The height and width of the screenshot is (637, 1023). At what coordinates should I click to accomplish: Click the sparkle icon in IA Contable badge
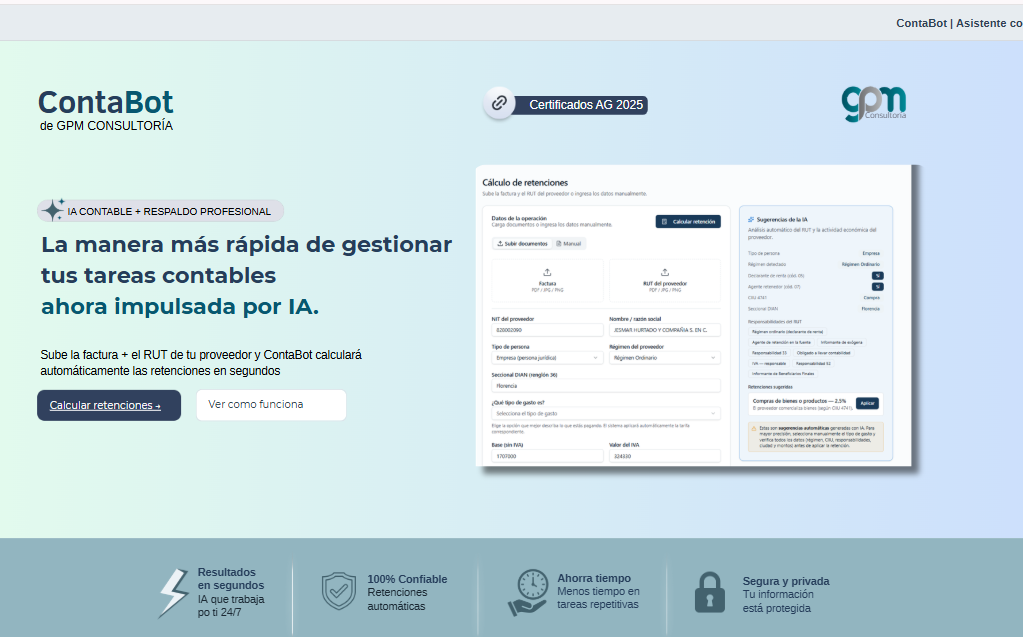(x=53, y=210)
